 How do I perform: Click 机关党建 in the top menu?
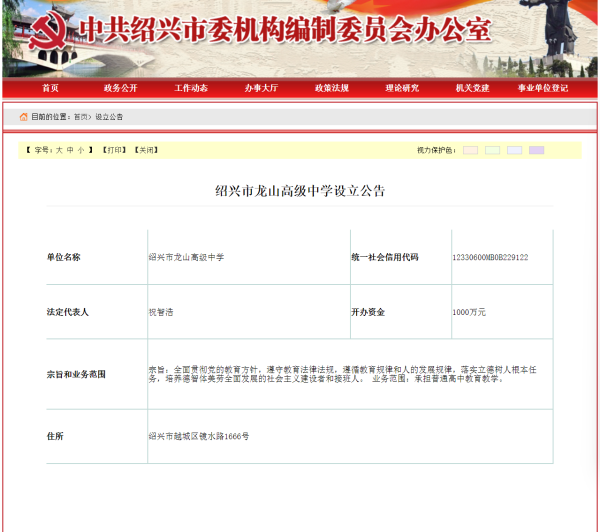coord(472,88)
